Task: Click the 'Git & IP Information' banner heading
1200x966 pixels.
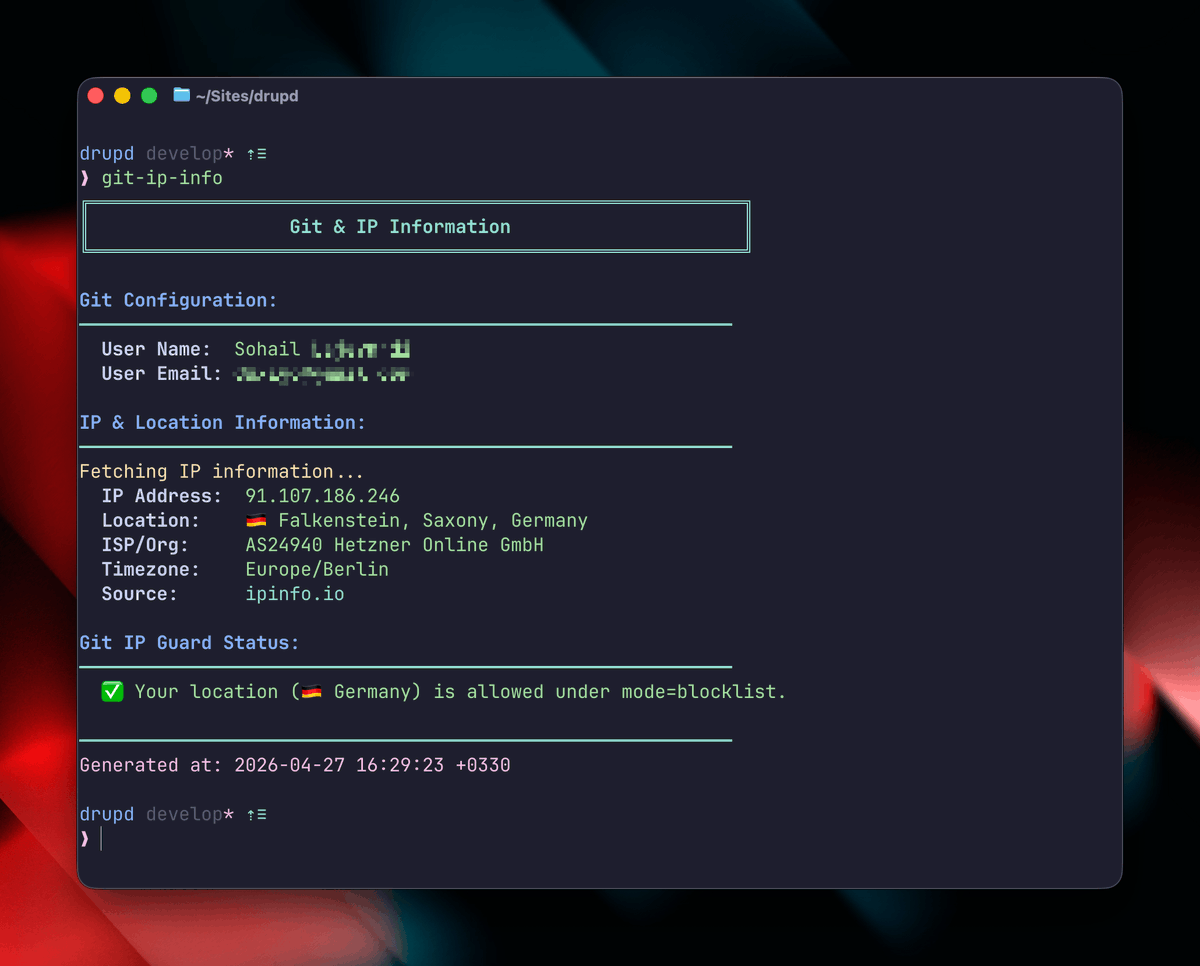Action: (400, 227)
